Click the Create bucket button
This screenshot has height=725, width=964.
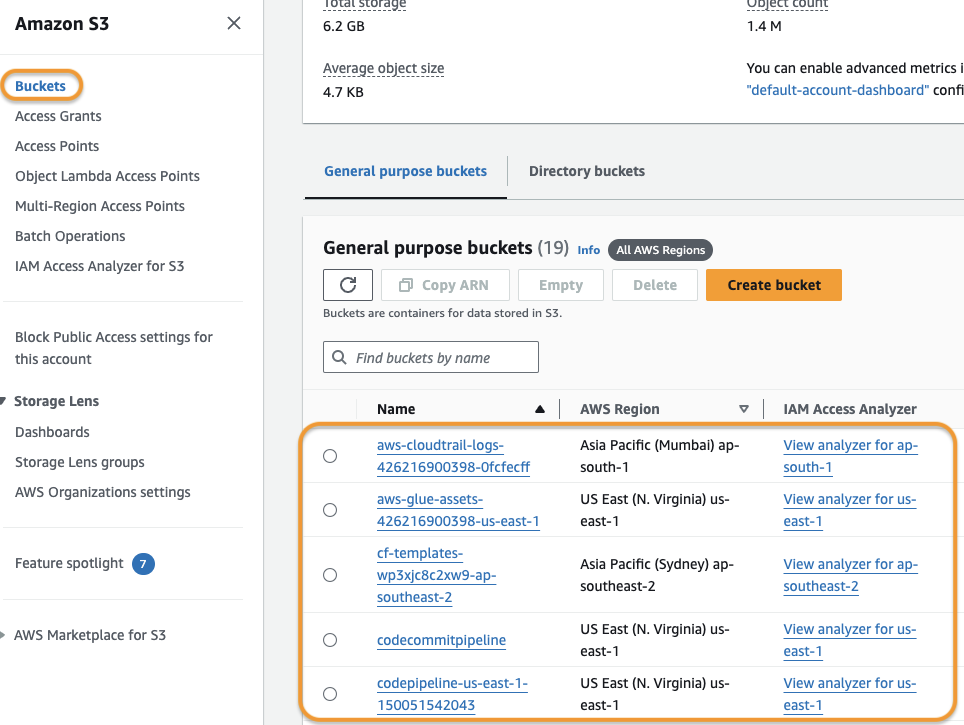click(x=774, y=285)
